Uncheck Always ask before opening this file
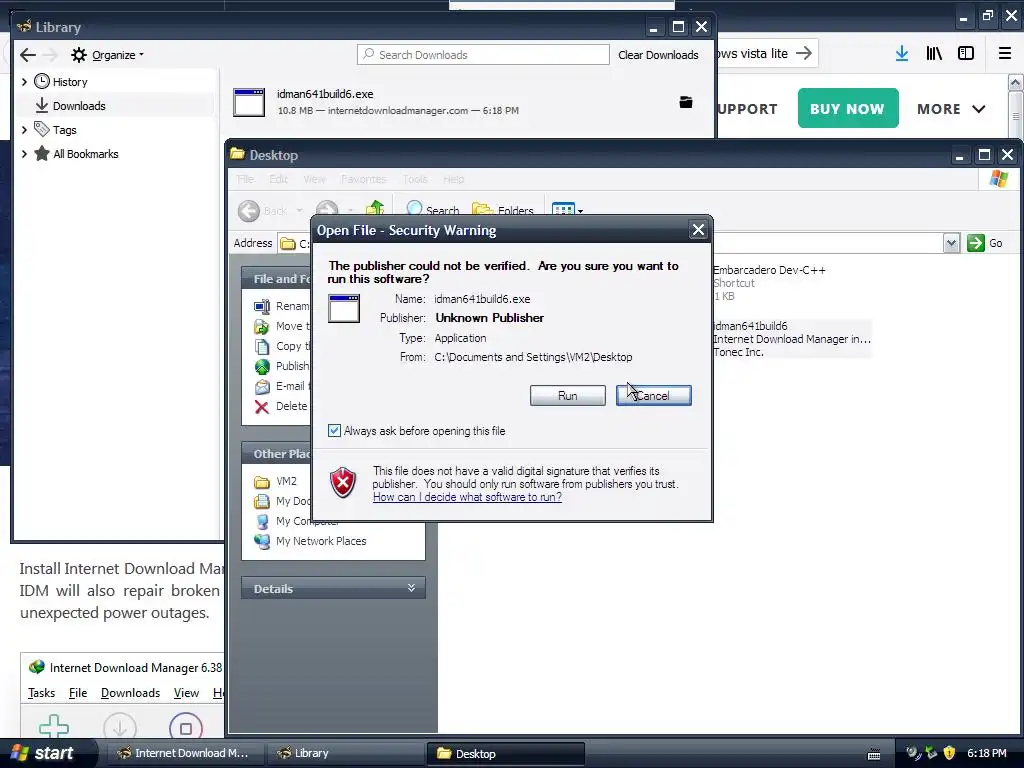1024x768 pixels. [x=334, y=430]
